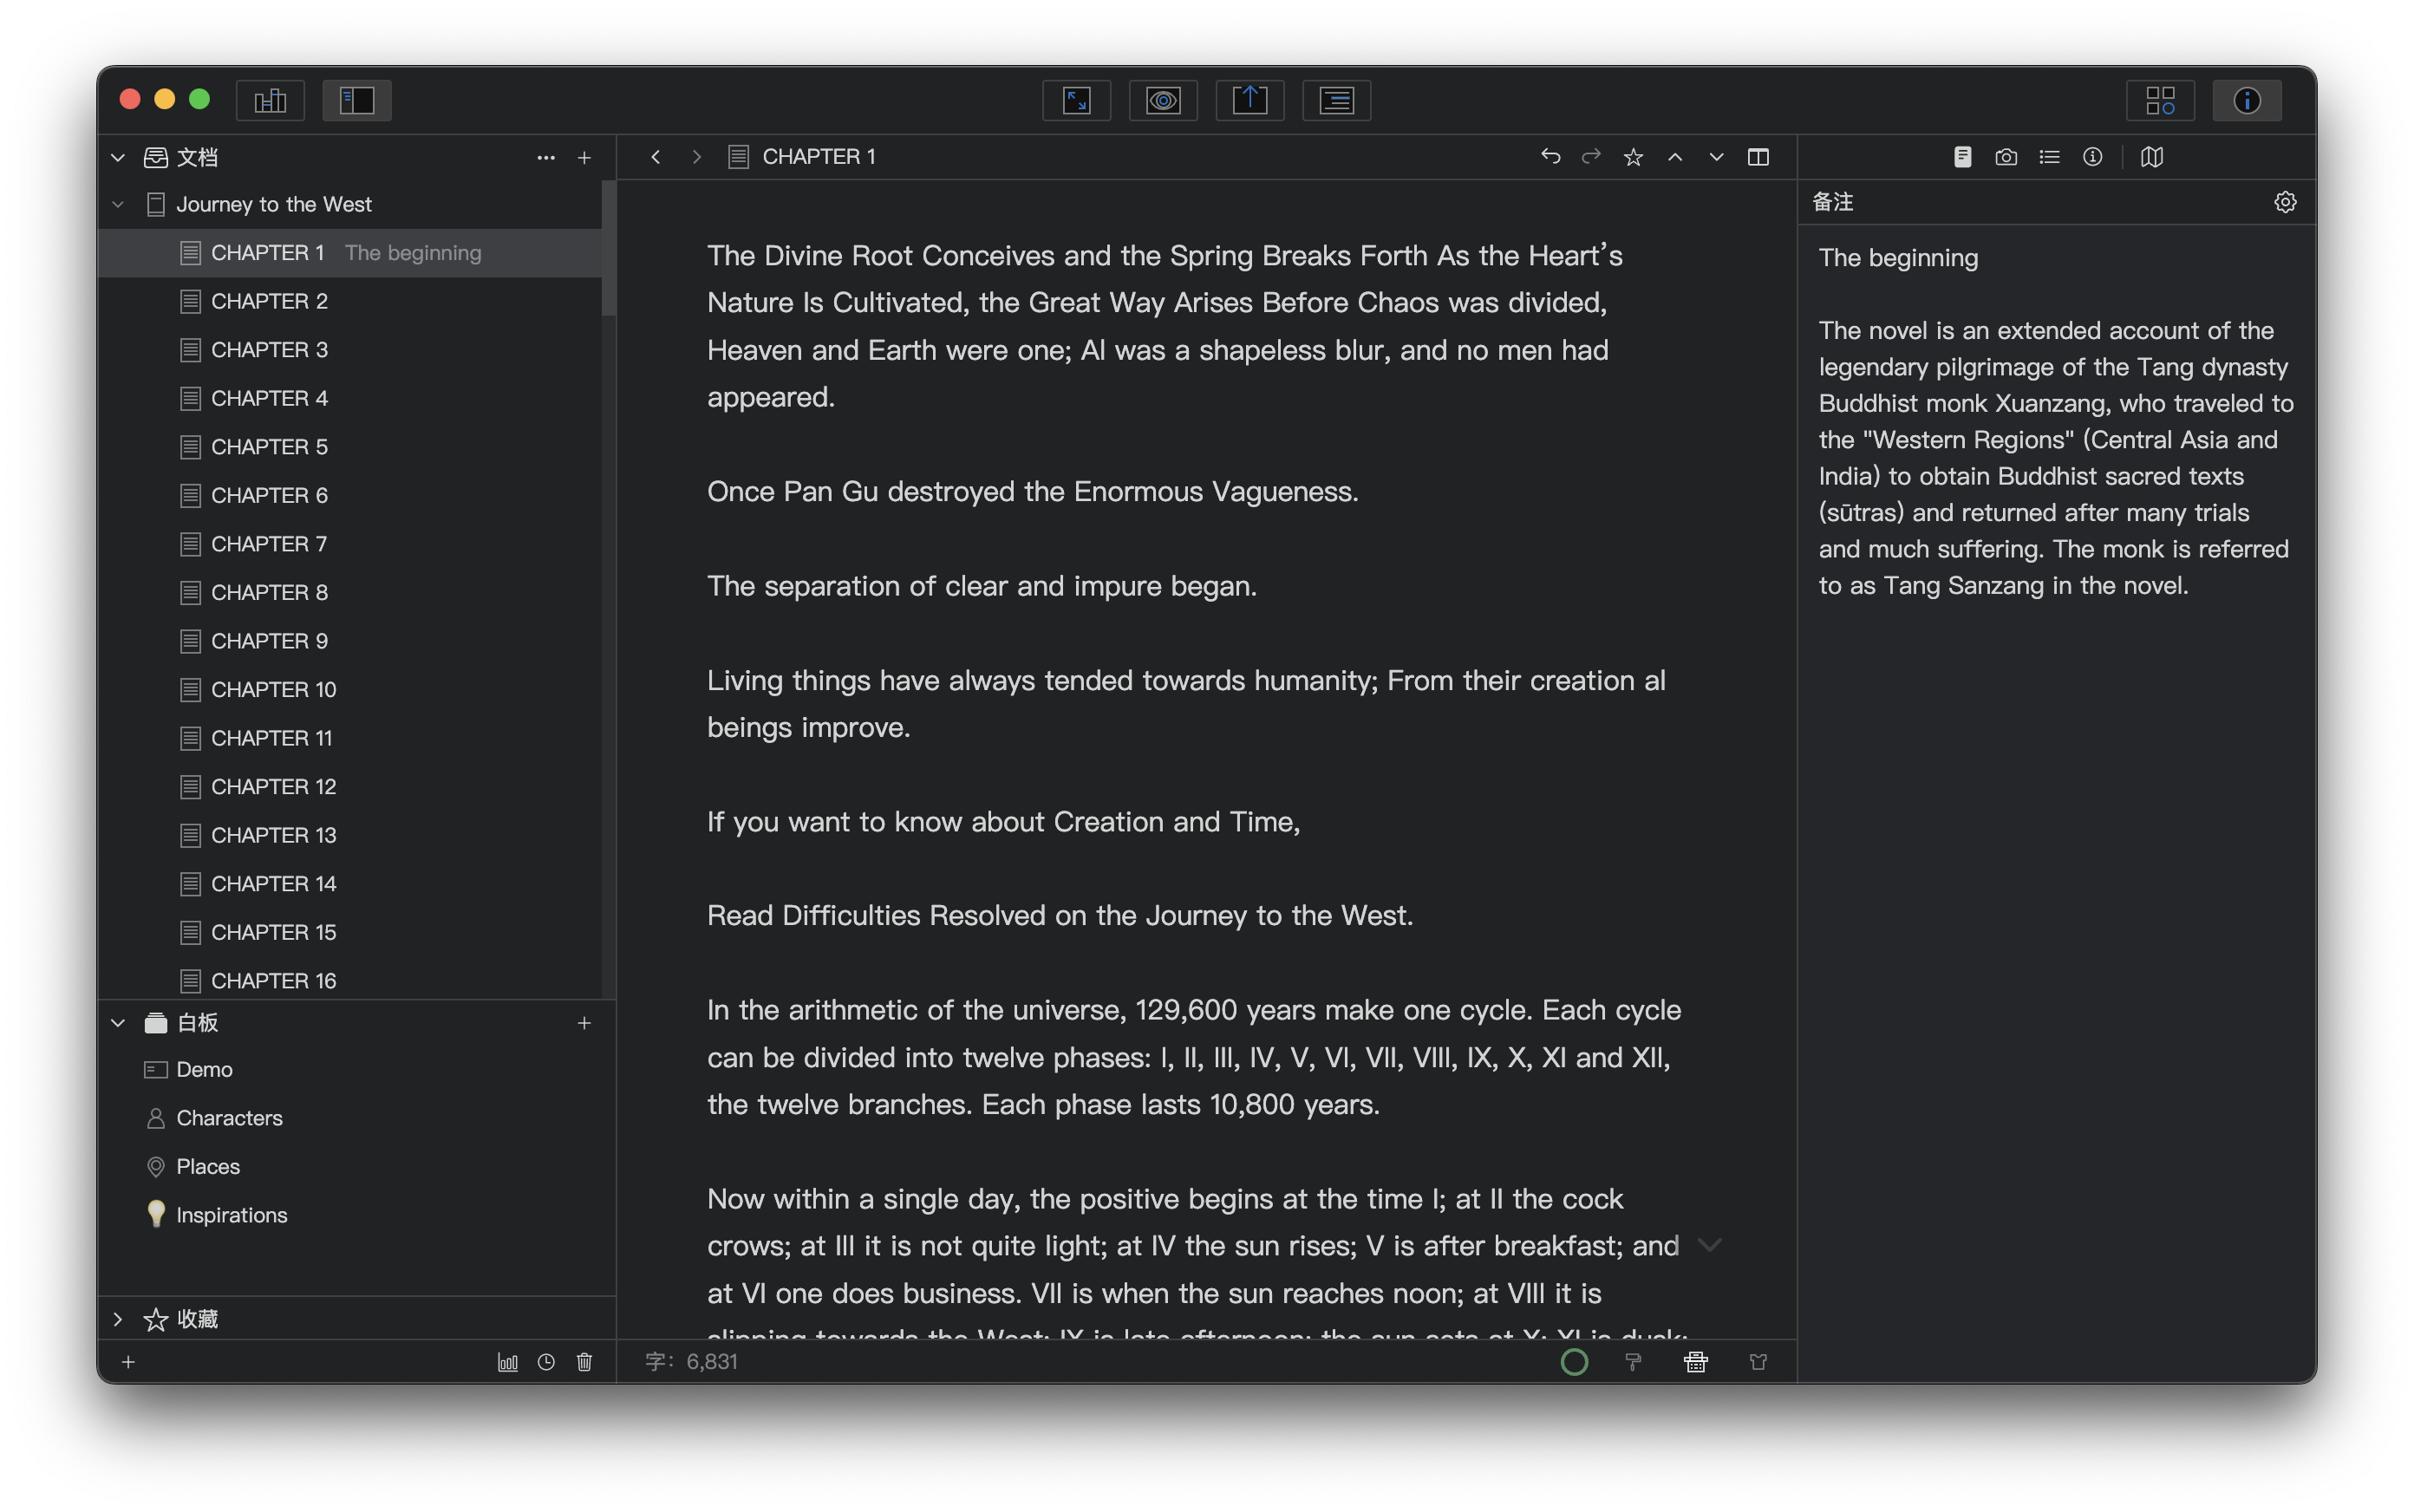This screenshot has height=1512, width=2414.
Task: Open CHAPTER 7 document
Action: [350, 544]
